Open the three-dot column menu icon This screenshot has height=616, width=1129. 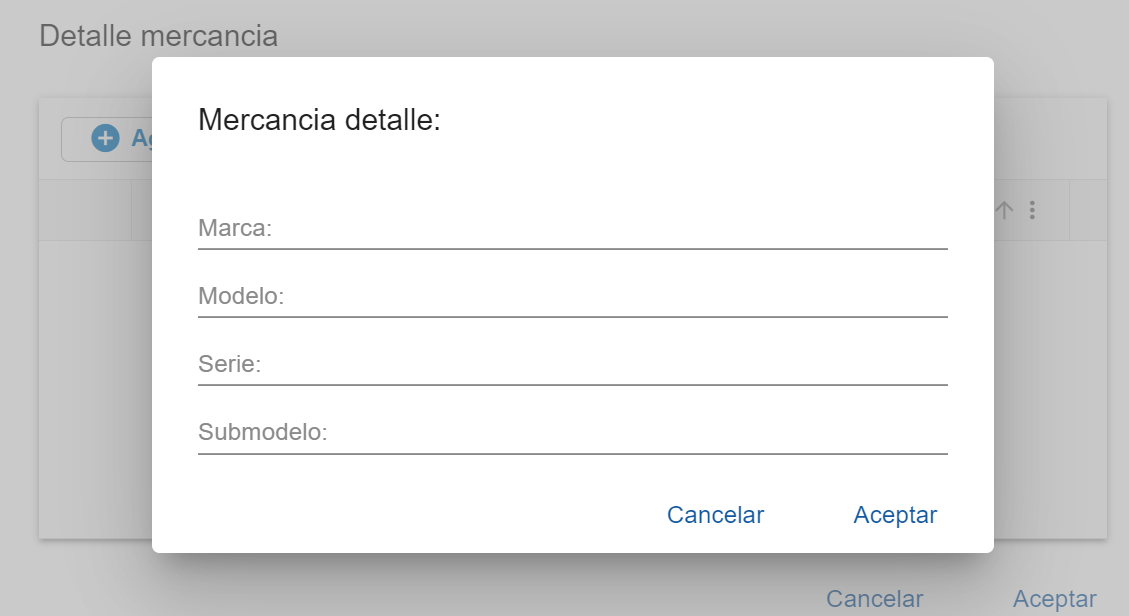(1033, 210)
